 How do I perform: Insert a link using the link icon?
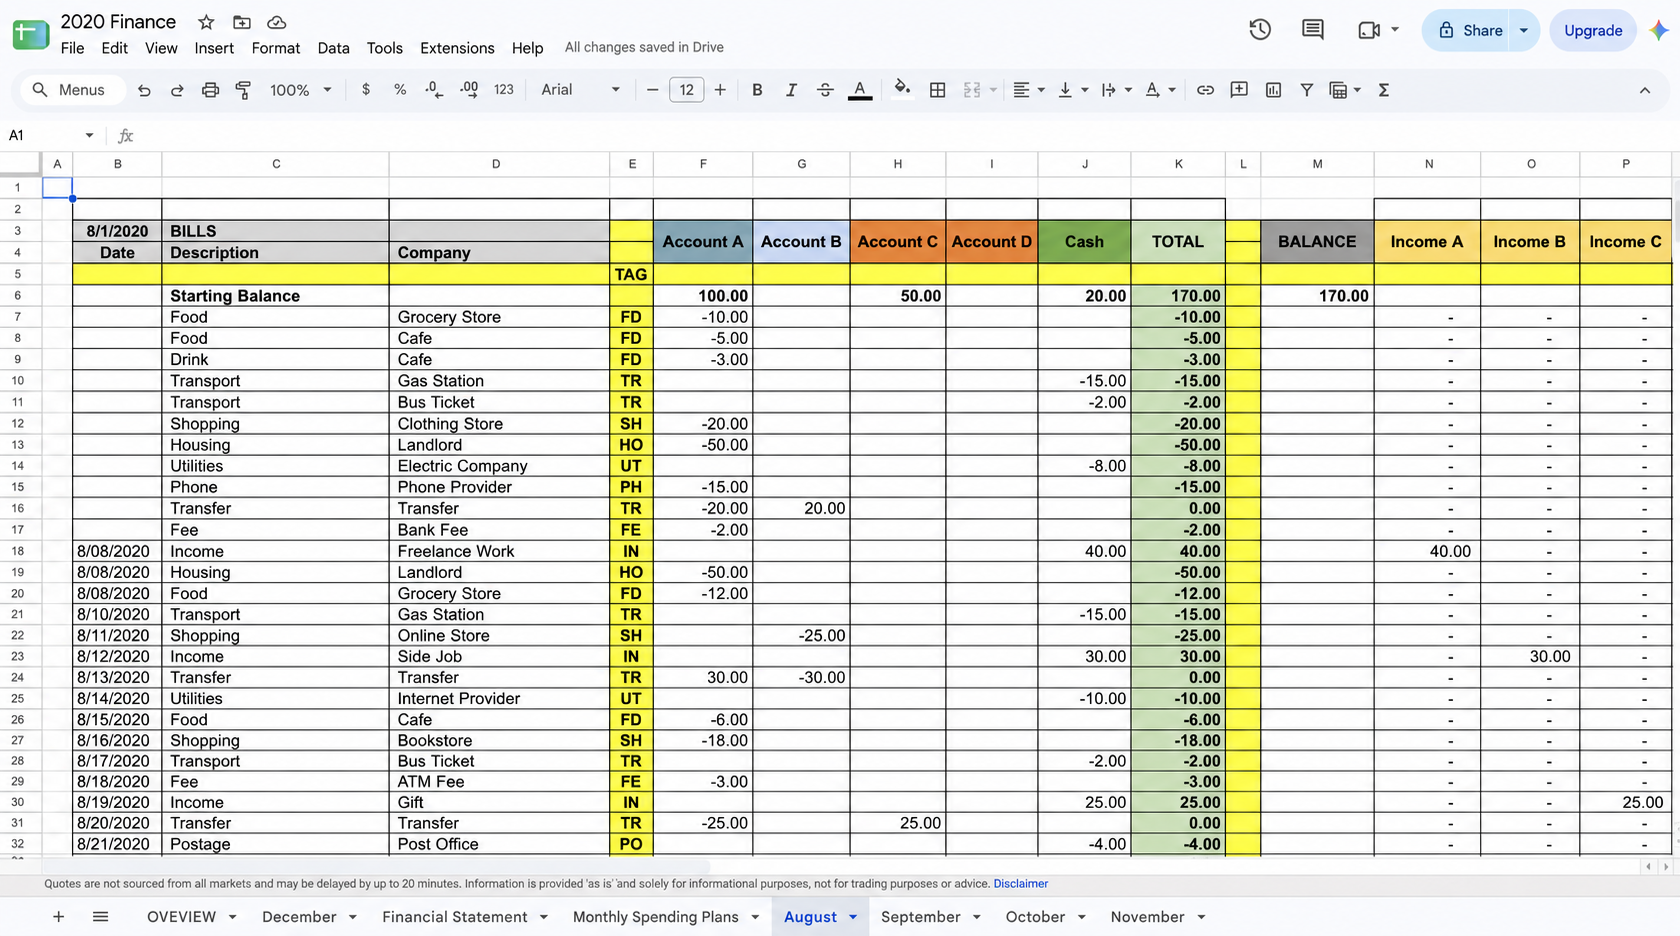[x=1205, y=90]
